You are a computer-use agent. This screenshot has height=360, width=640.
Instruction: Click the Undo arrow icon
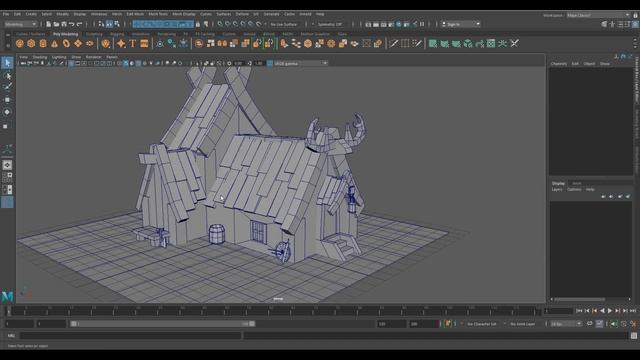71,24
